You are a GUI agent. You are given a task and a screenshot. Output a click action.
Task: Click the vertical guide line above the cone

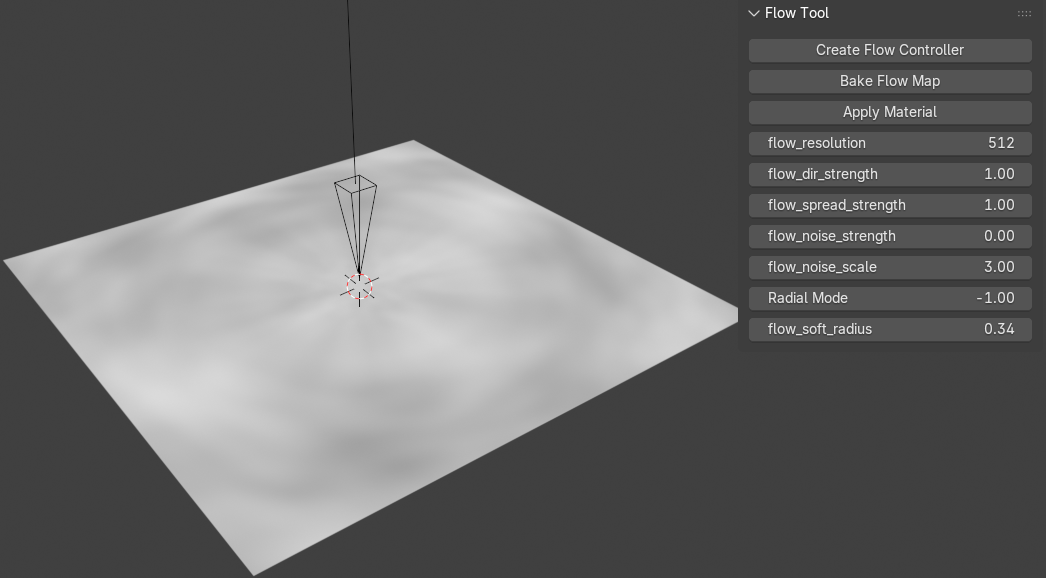click(x=352, y=80)
